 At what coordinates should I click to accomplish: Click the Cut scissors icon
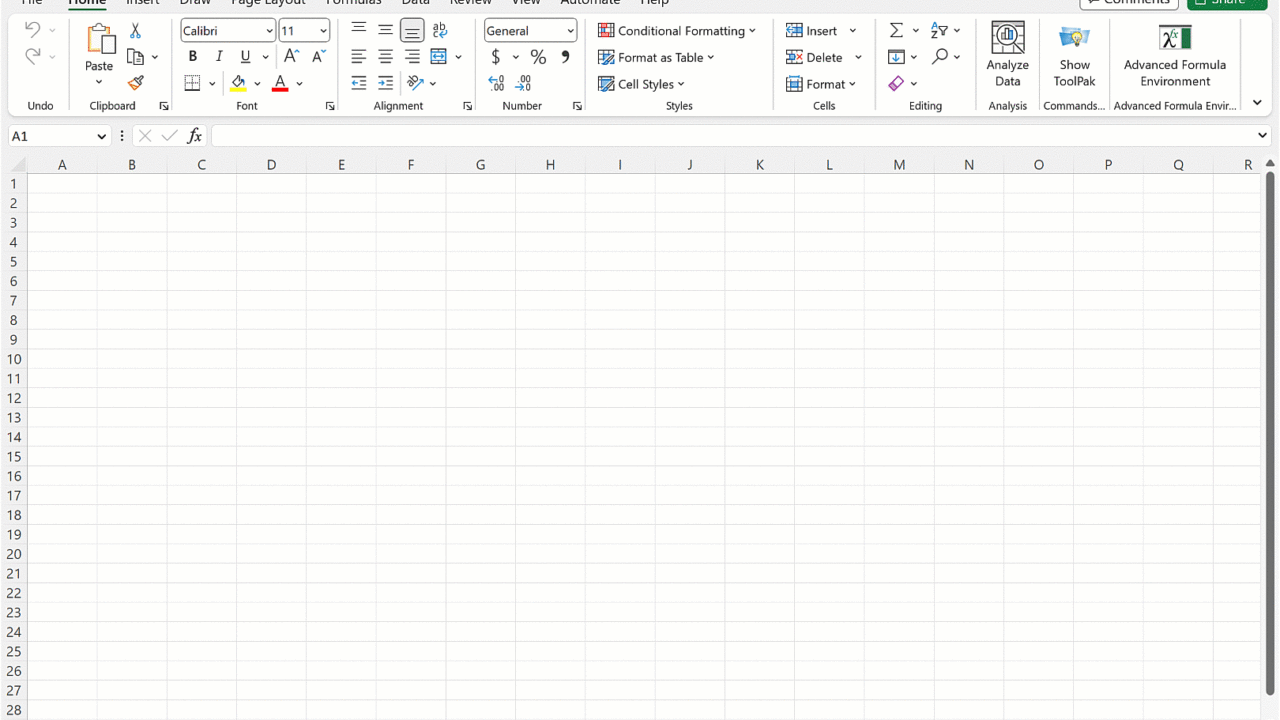[136, 31]
